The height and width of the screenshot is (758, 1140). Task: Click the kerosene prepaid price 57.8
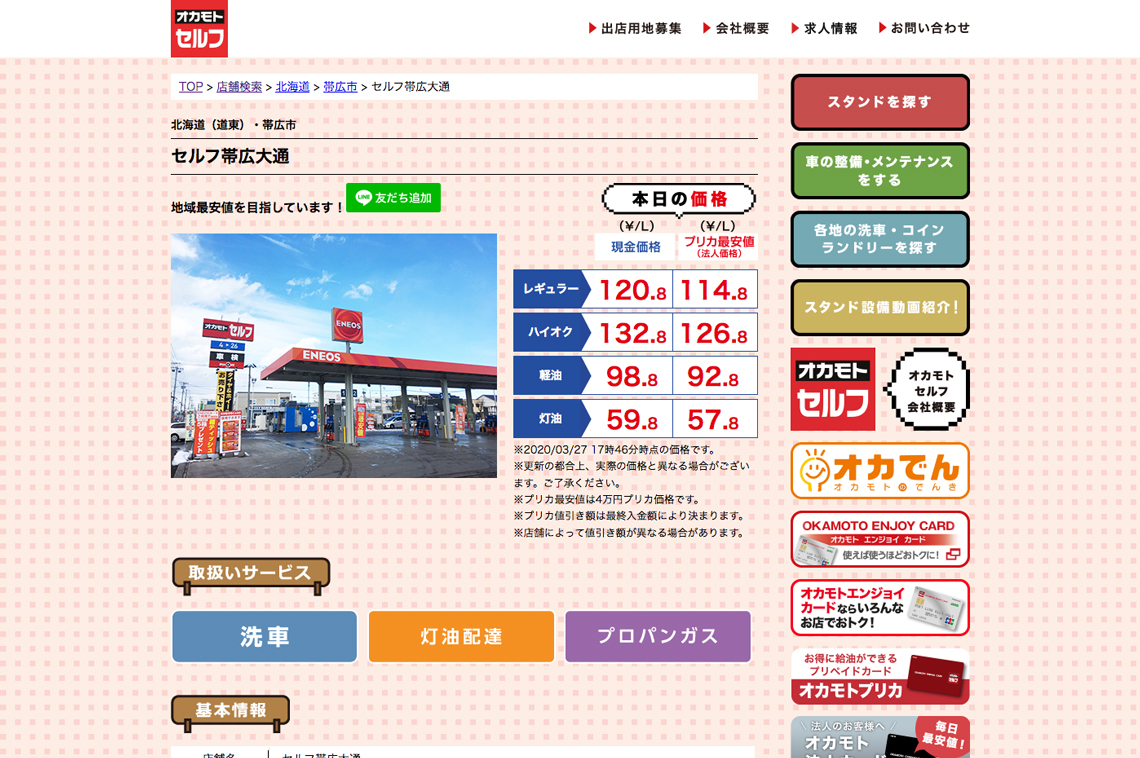pyautogui.click(x=714, y=419)
